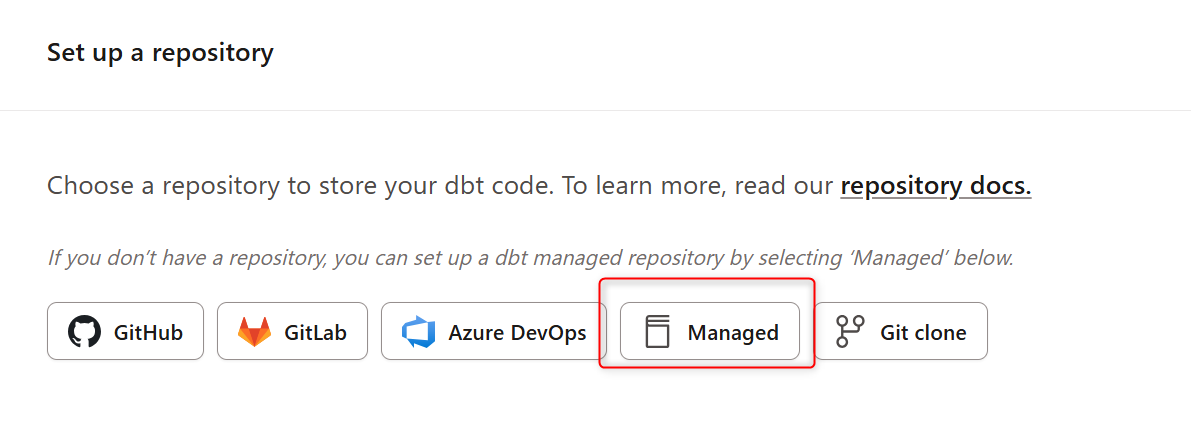
Task: Click the Managed repository book icon
Action: click(657, 332)
